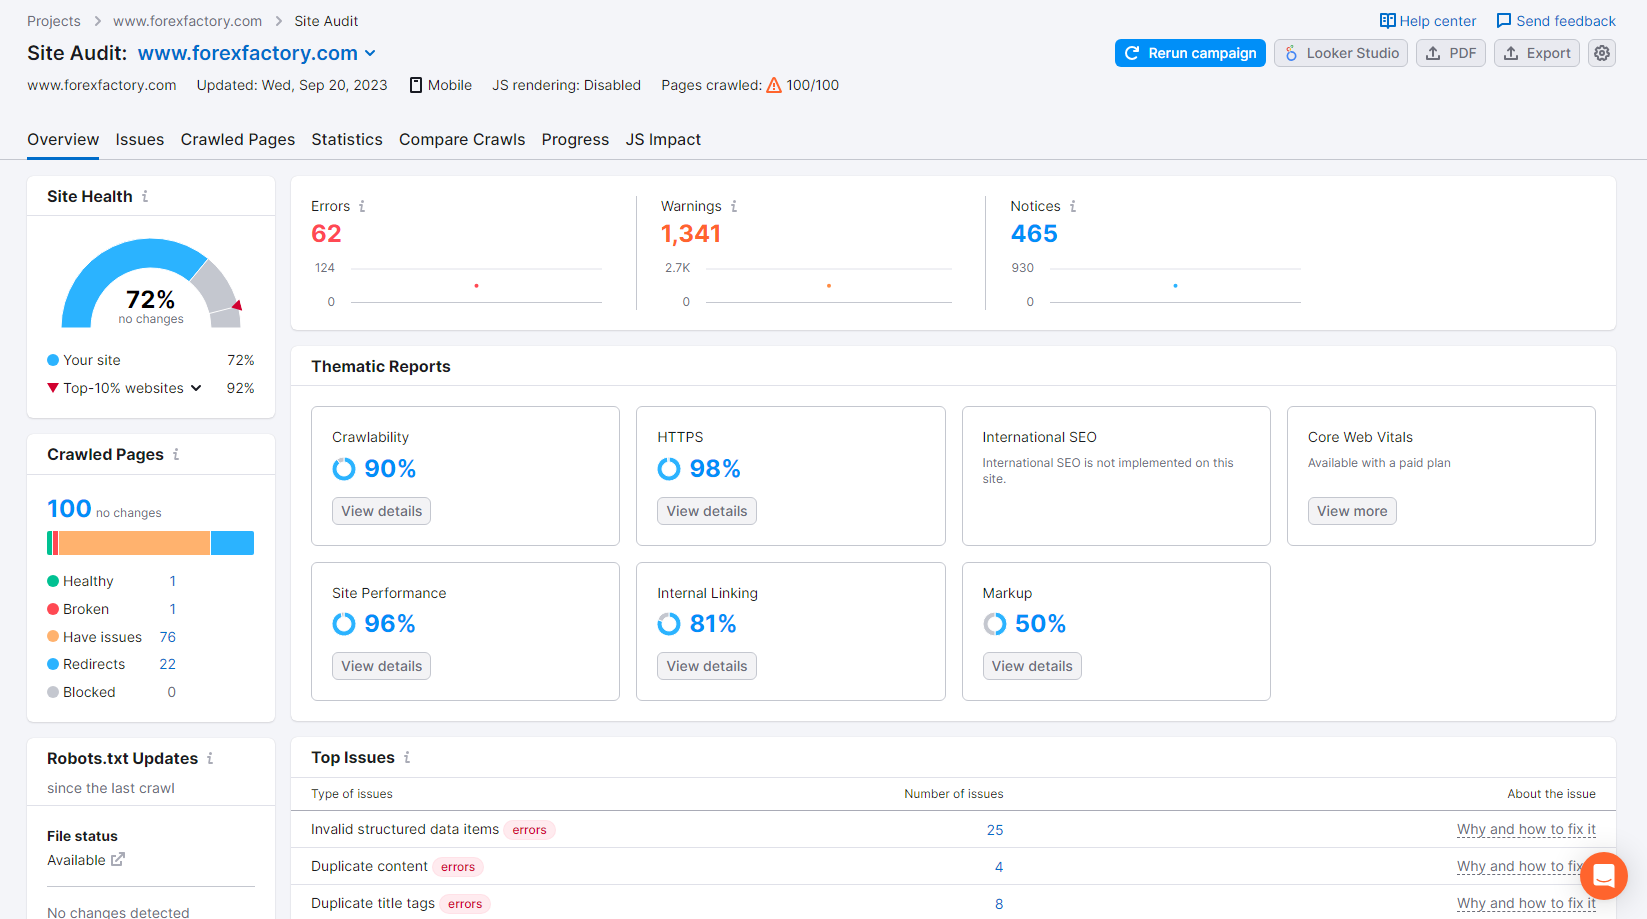
Task: Switch to the Overview tab
Action: pyautogui.click(x=63, y=140)
